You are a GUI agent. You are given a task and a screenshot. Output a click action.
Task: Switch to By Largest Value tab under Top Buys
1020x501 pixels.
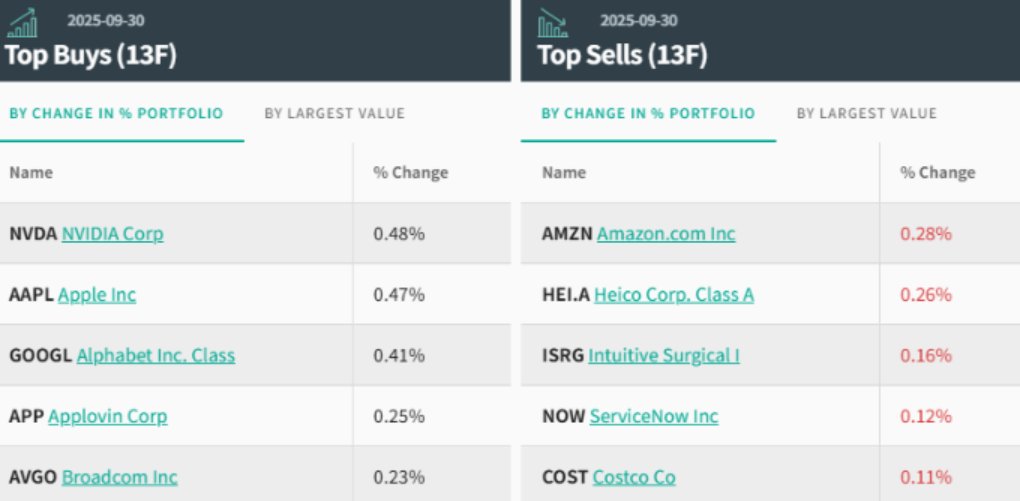pyautogui.click(x=334, y=113)
